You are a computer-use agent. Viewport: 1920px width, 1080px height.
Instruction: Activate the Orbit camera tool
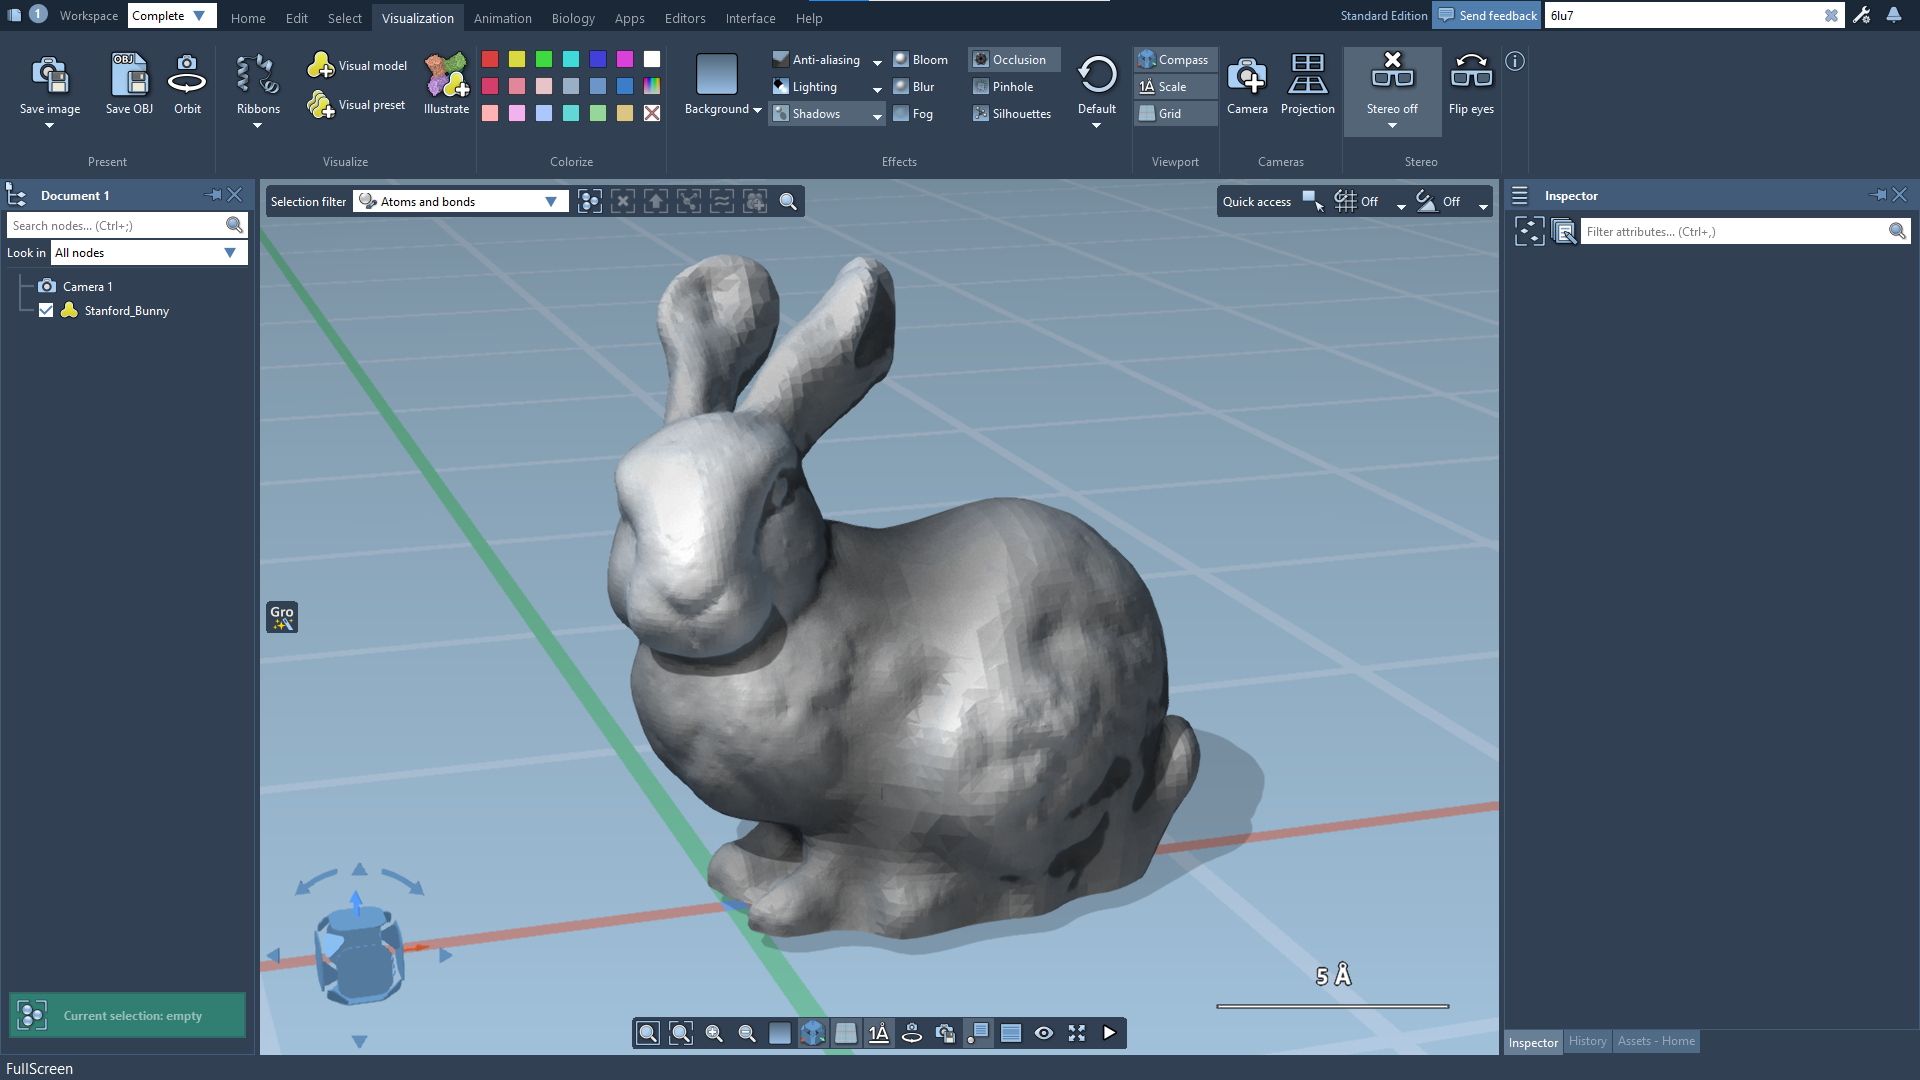(187, 75)
